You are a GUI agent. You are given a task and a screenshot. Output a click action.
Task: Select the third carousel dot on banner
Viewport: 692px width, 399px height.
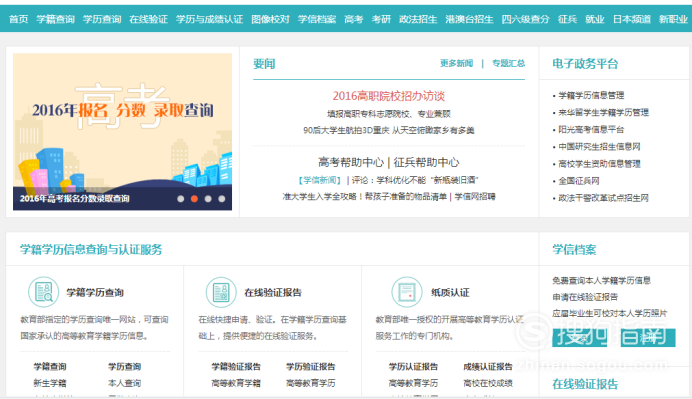[x=208, y=199]
